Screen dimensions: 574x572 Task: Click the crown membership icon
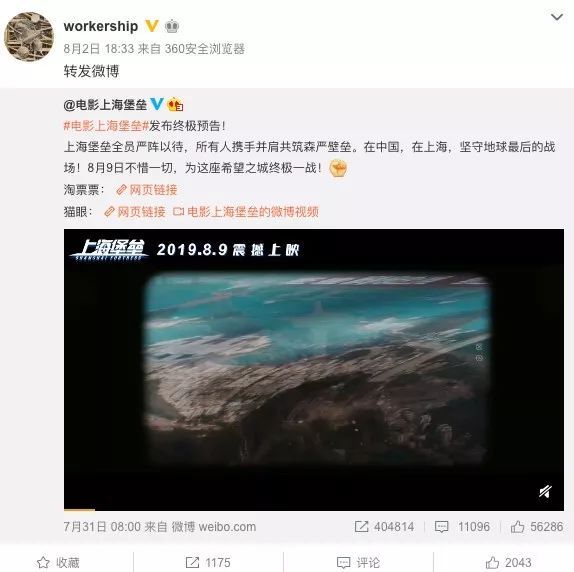(x=172, y=26)
